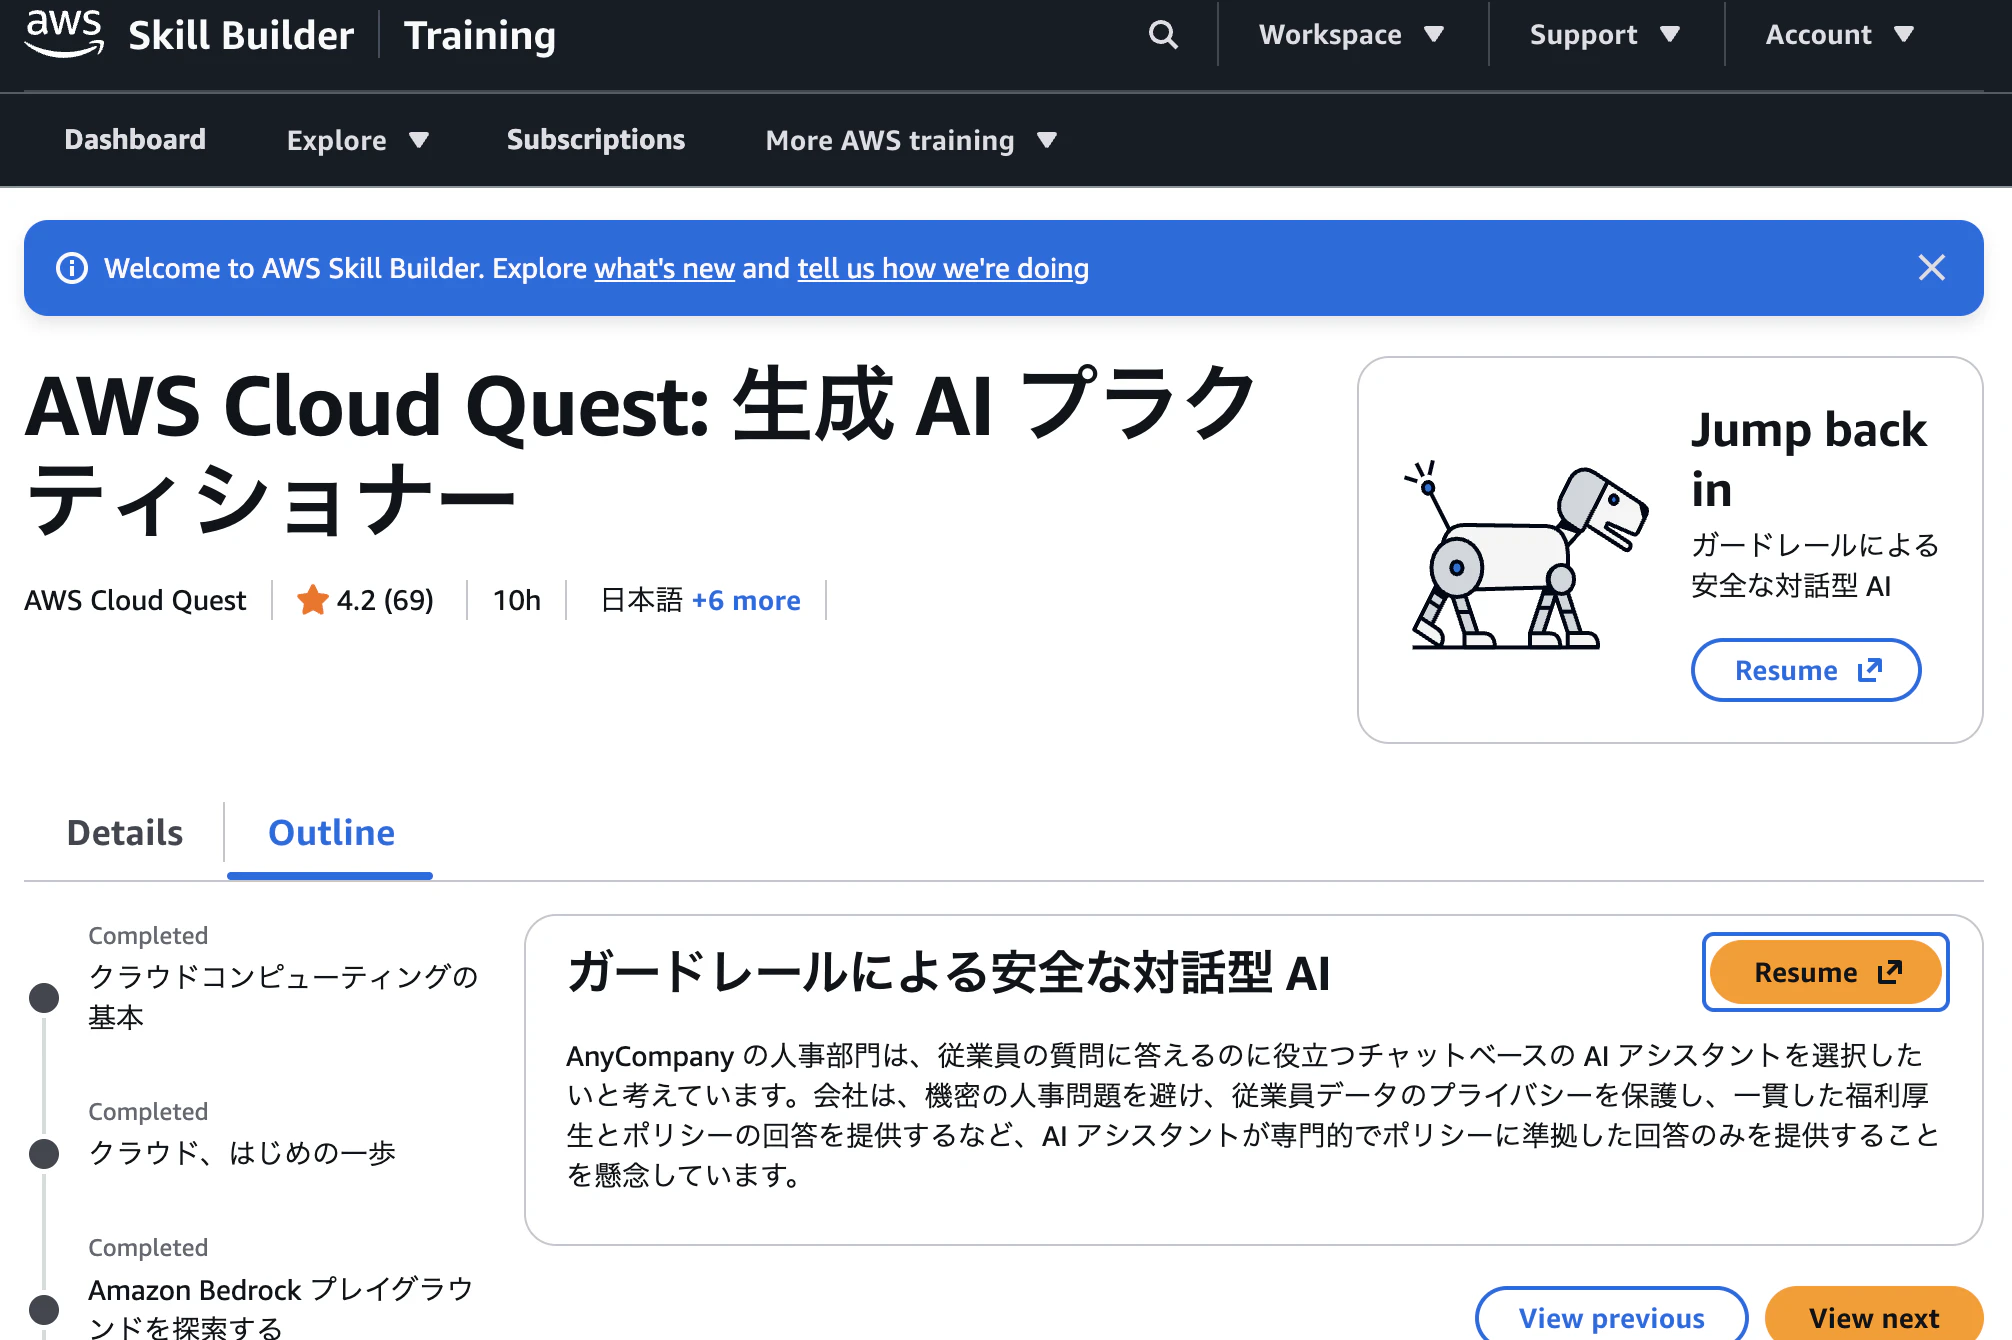Switch to the Details tab

[123, 832]
